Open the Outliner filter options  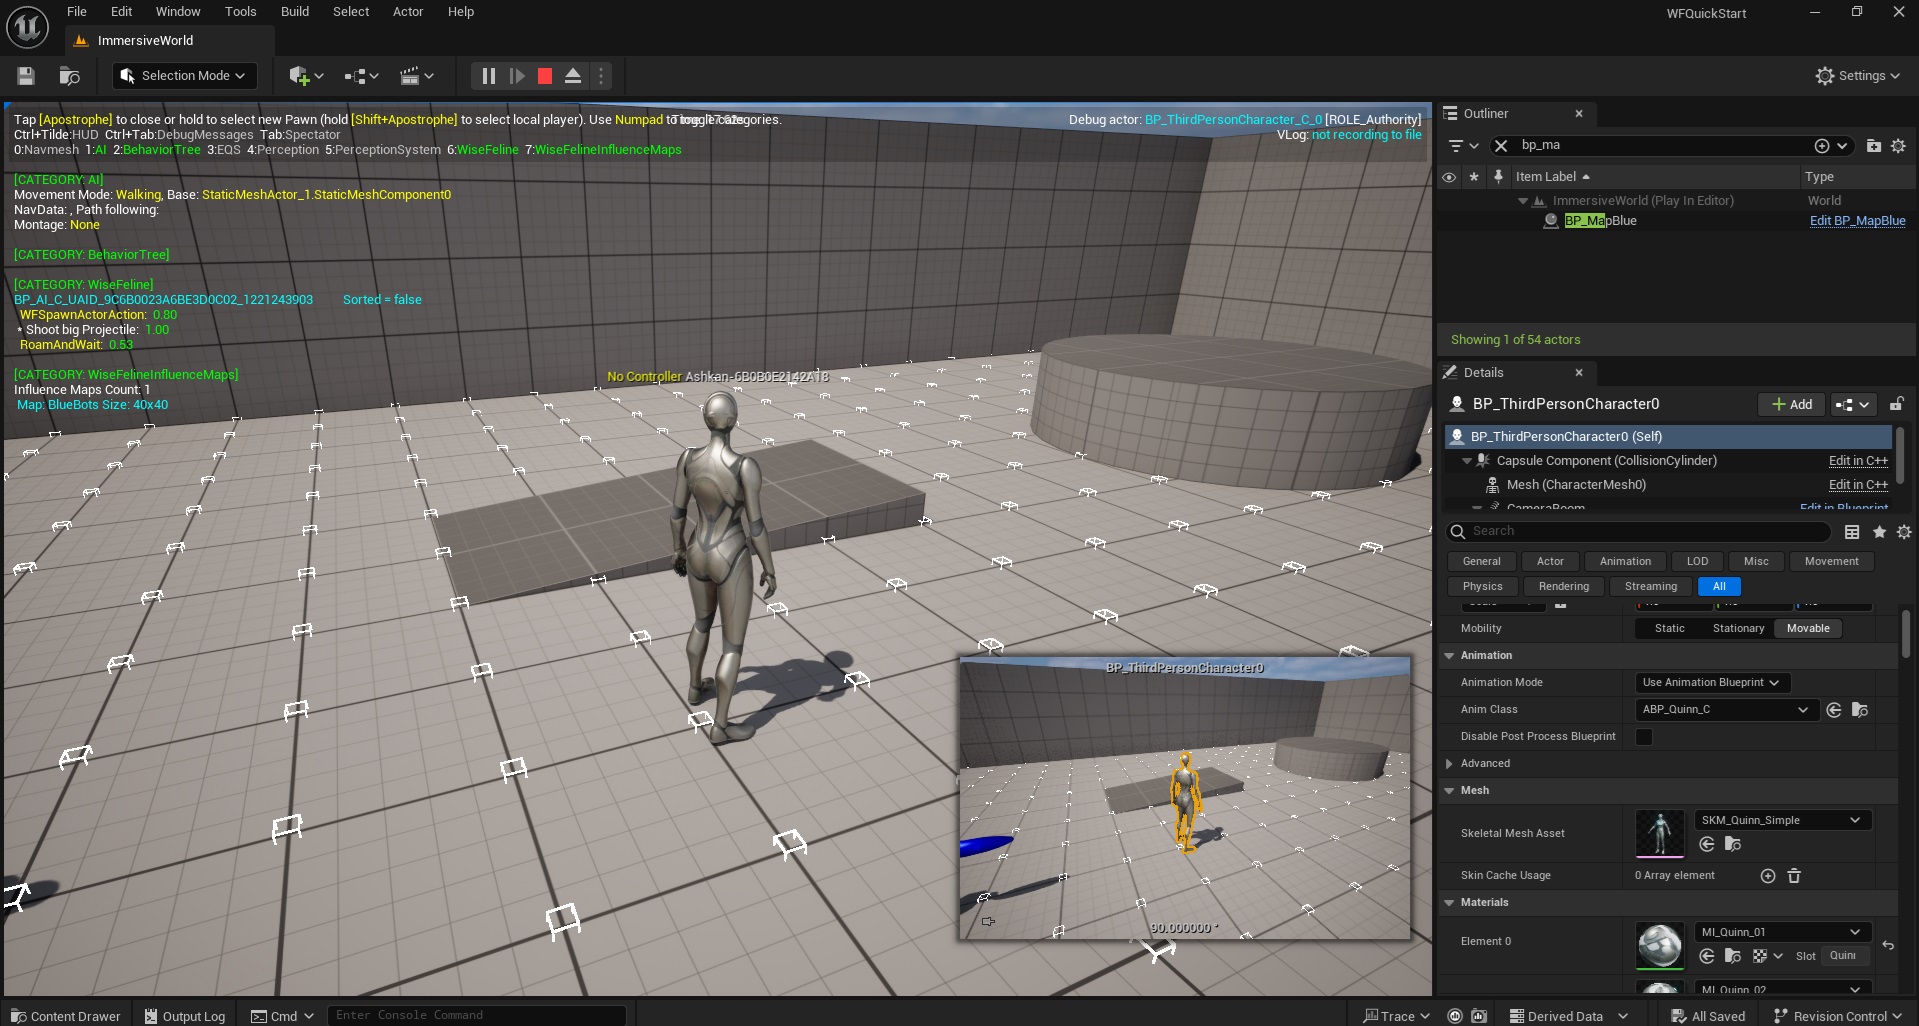[1463, 146]
